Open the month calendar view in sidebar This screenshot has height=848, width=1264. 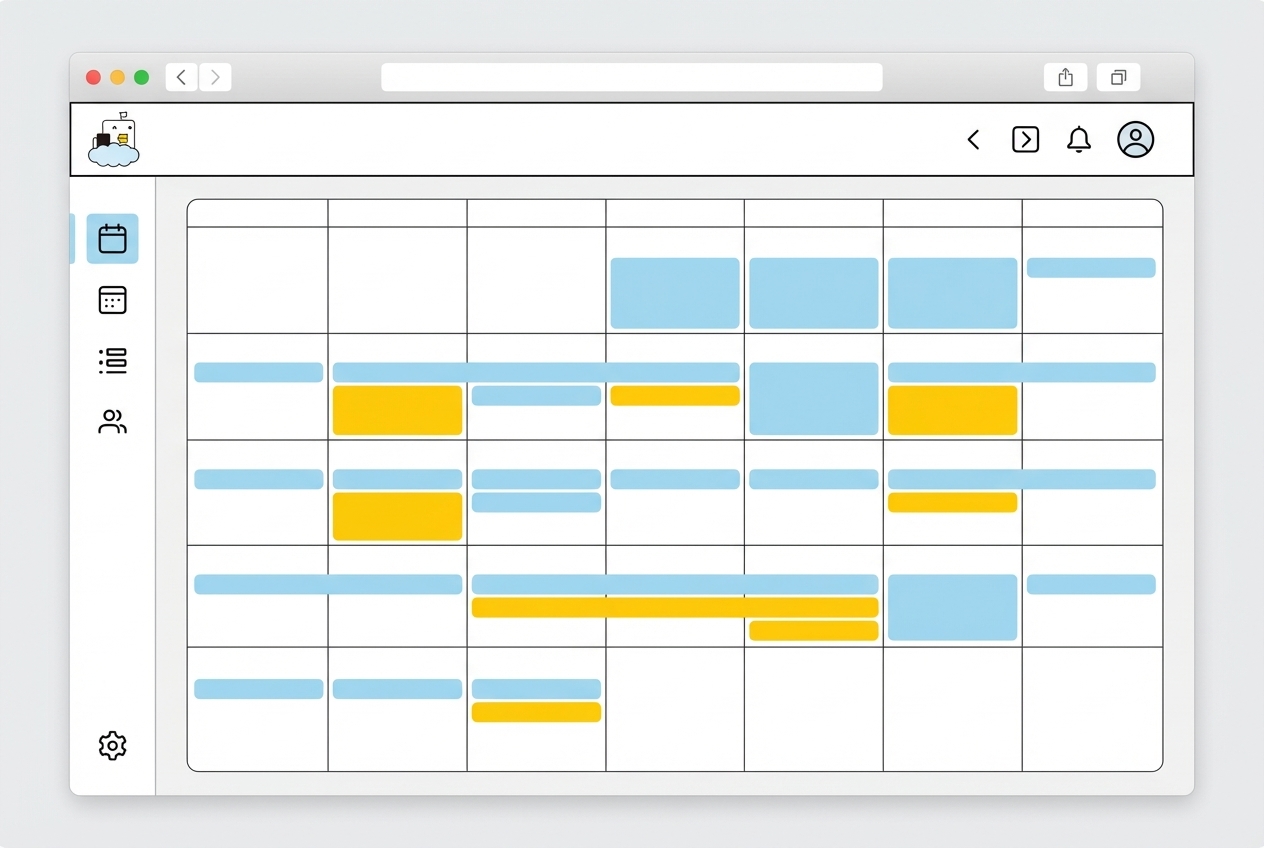tap(112, 239)
